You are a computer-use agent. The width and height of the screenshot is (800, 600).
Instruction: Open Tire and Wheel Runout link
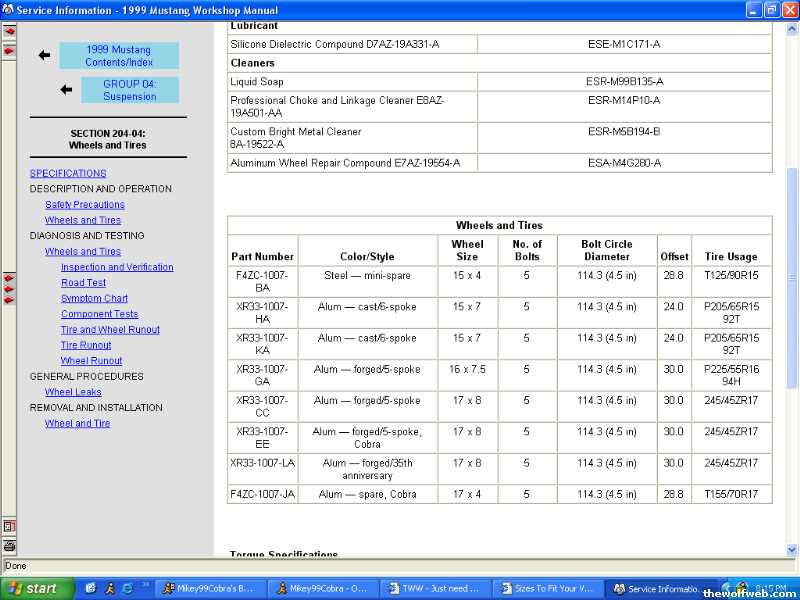click(110, 329)
